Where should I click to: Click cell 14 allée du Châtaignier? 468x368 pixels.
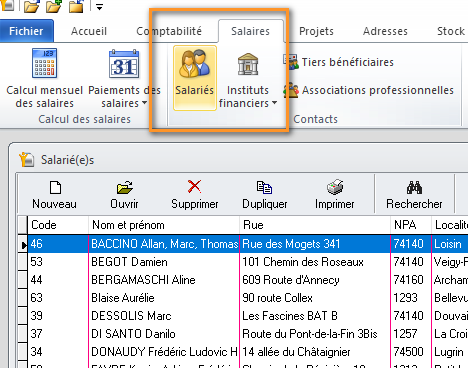click(315, 352)
